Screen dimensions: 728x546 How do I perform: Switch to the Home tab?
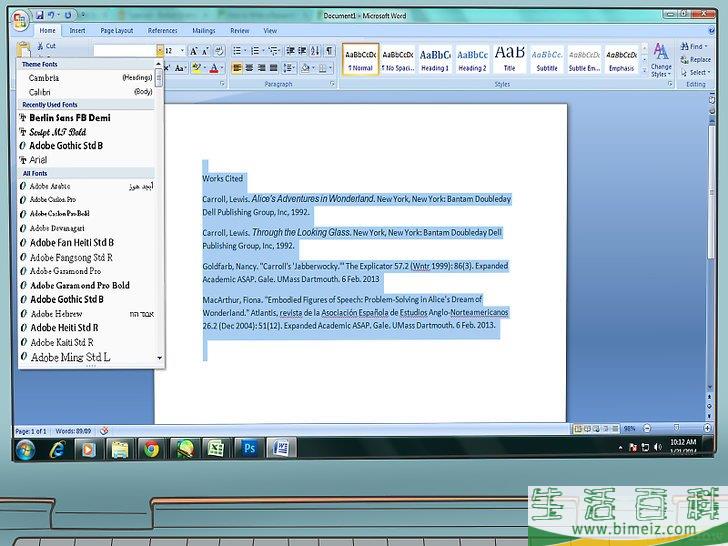[x=47, y=31]
